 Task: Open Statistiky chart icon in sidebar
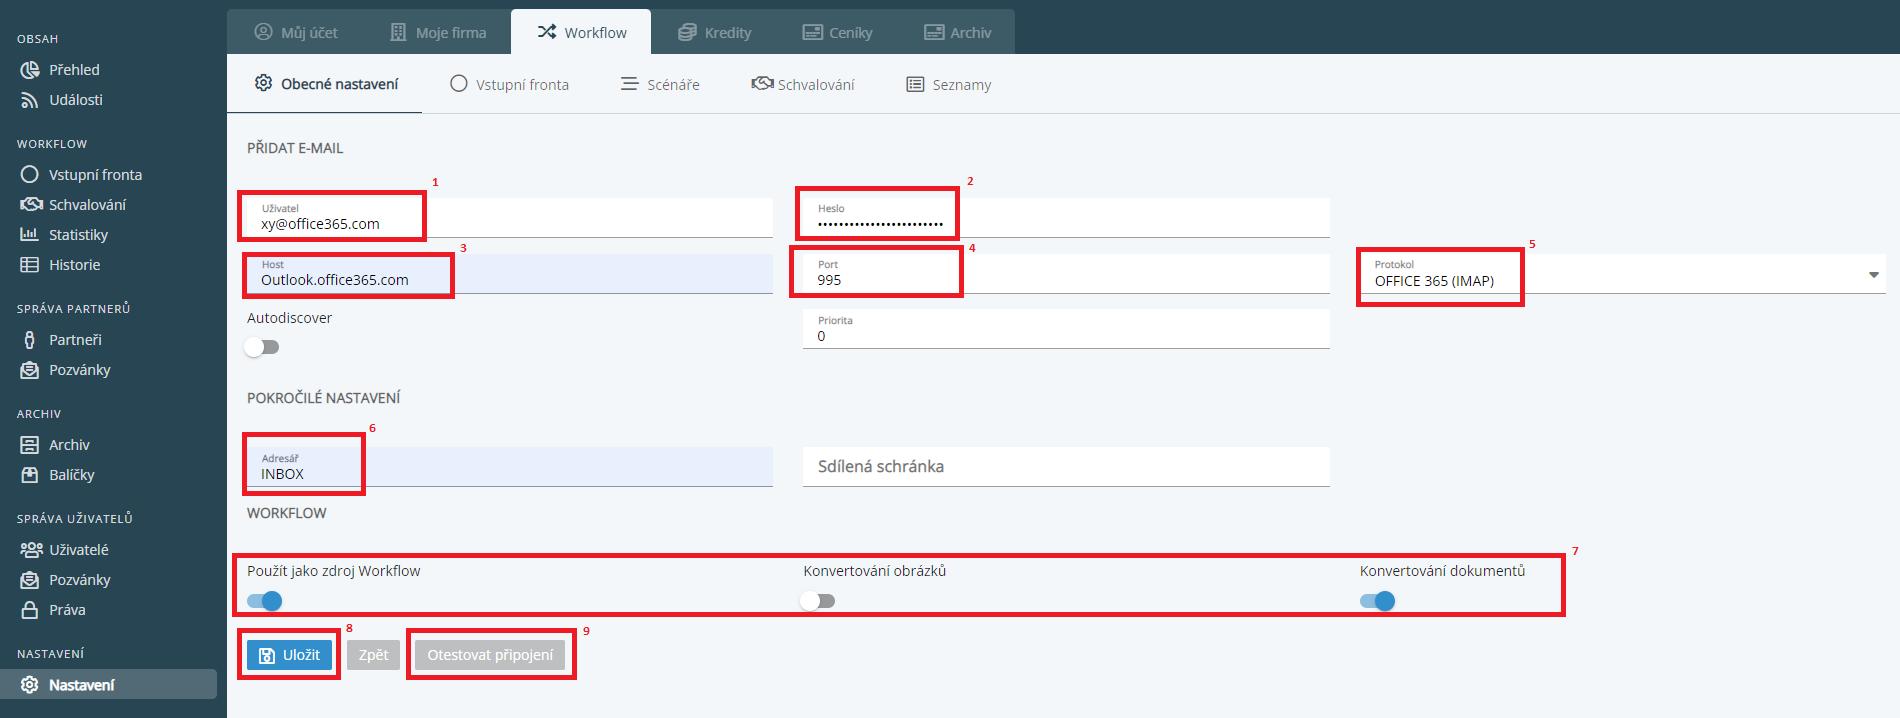[30, 235]
